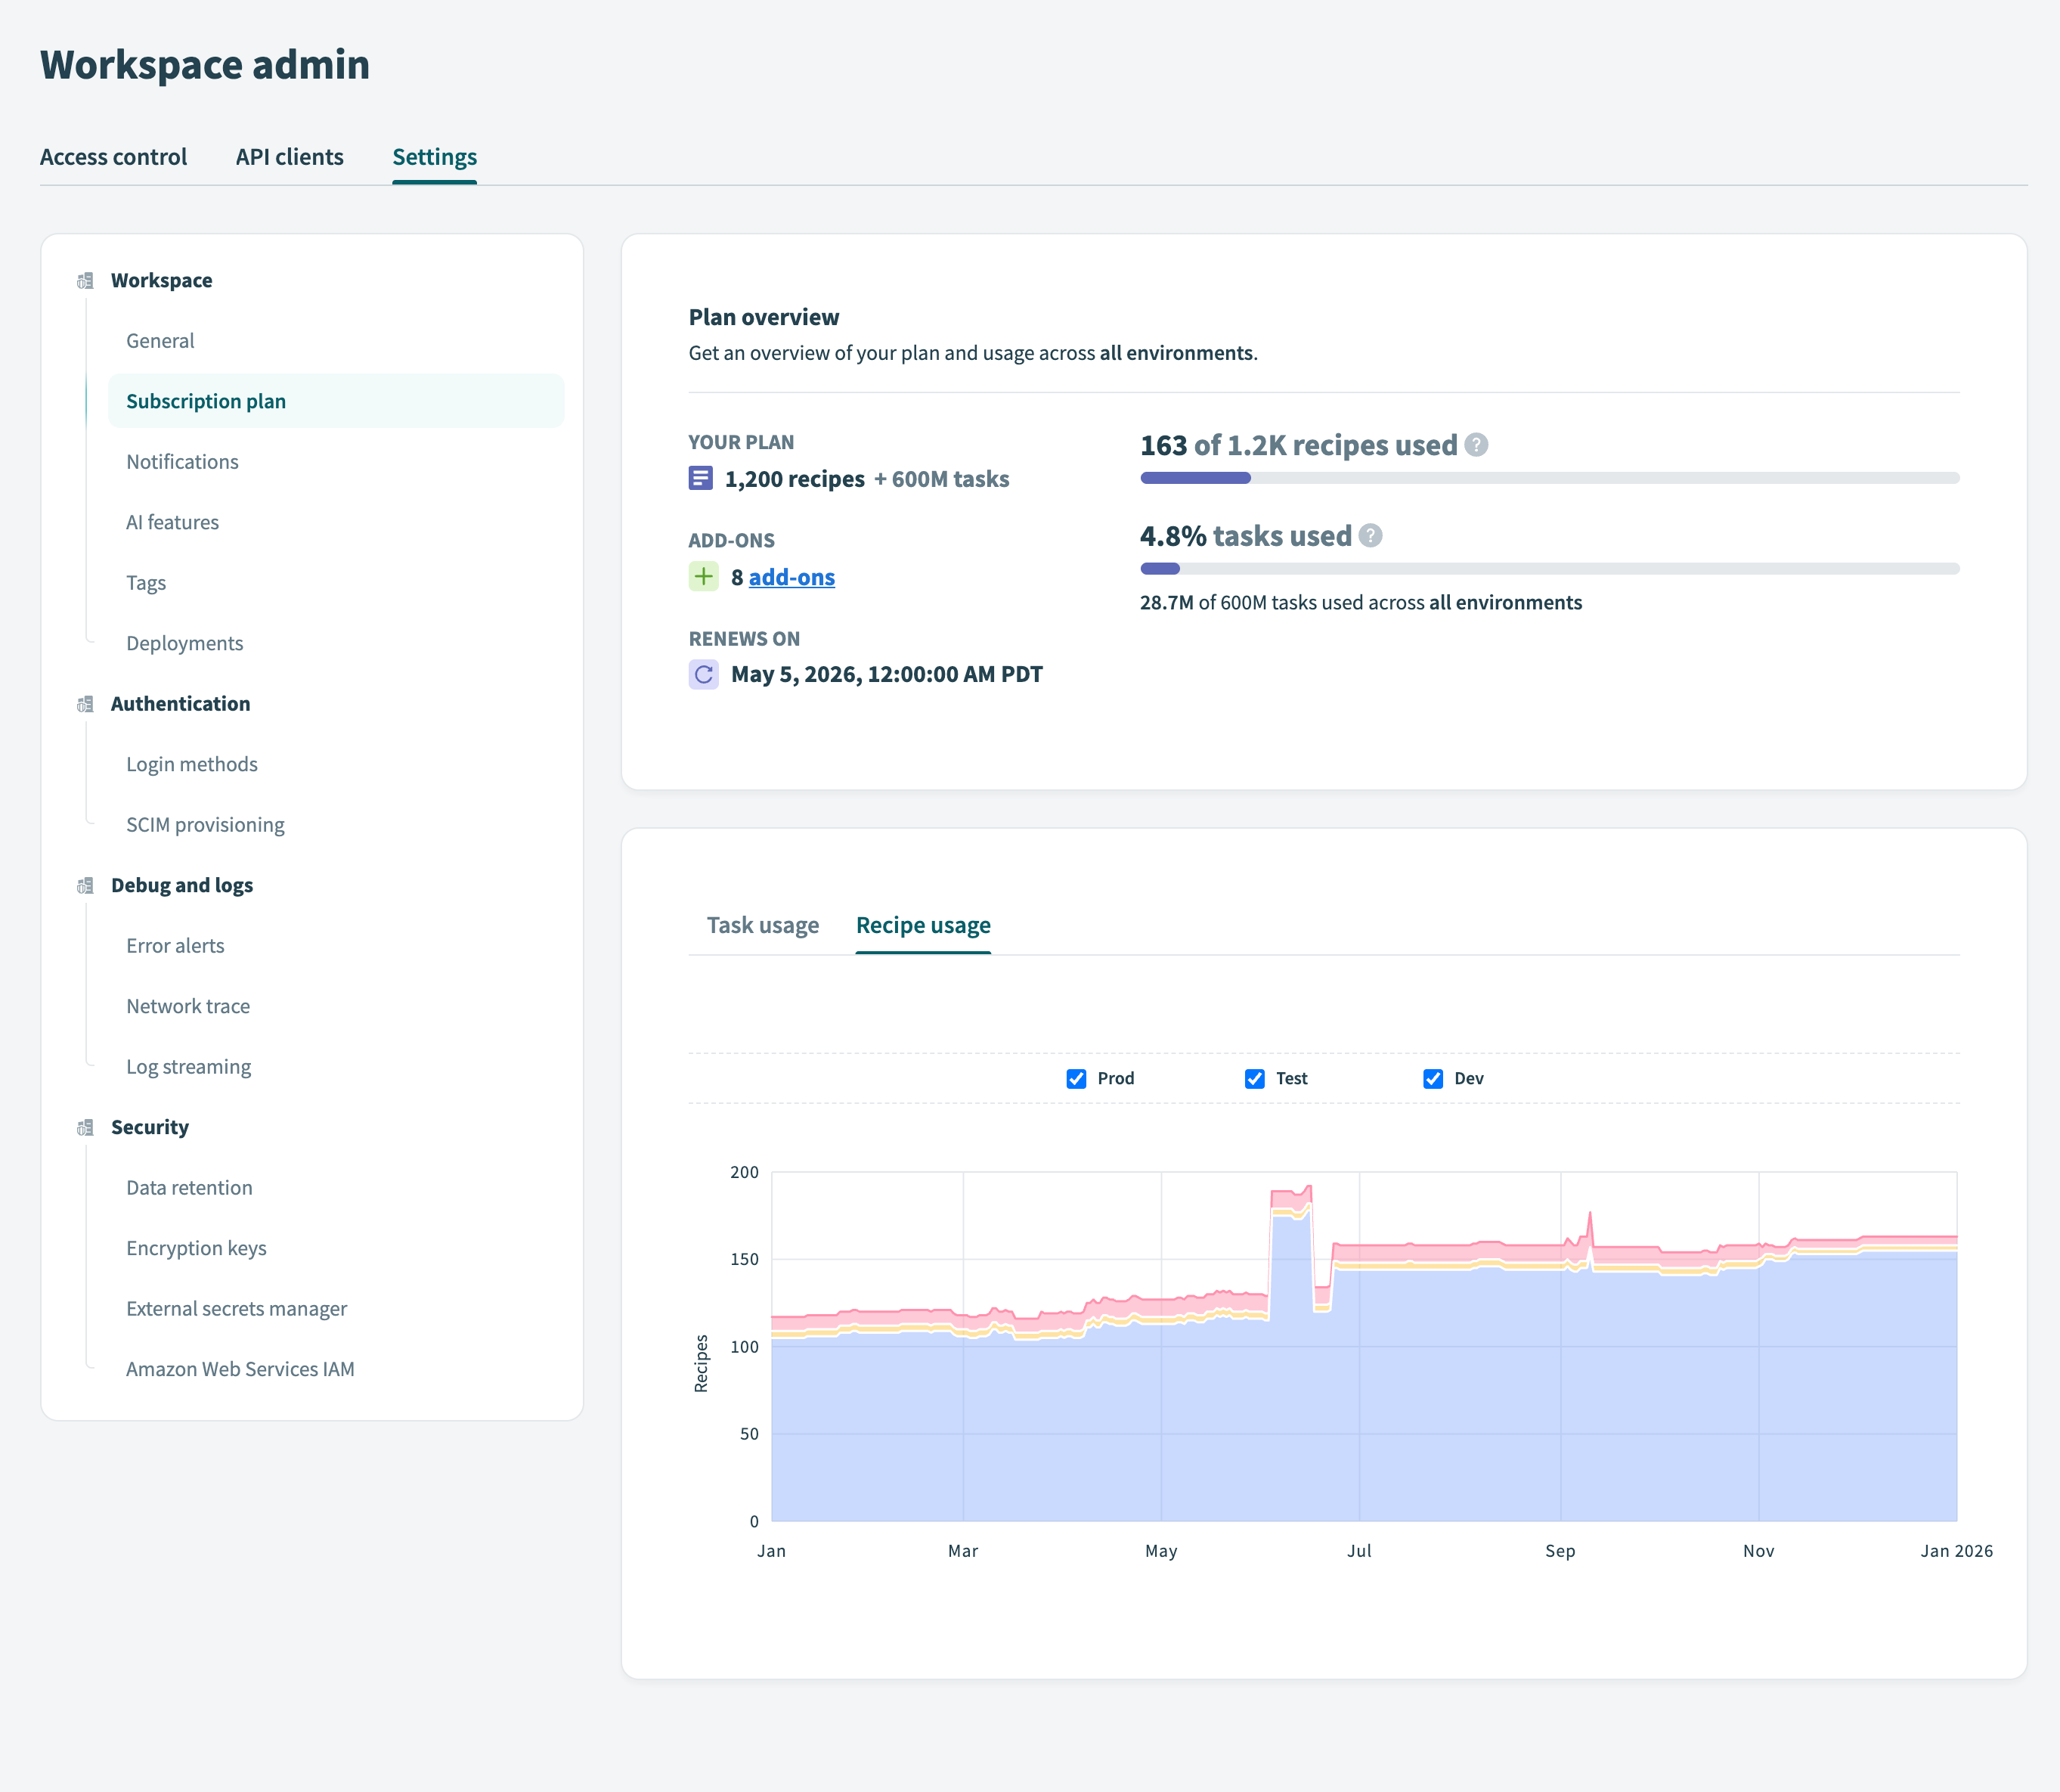Screen dimensions: 2060x1792
Task: Switch to the Task usage tab
Action: click(x=762, y=926)
